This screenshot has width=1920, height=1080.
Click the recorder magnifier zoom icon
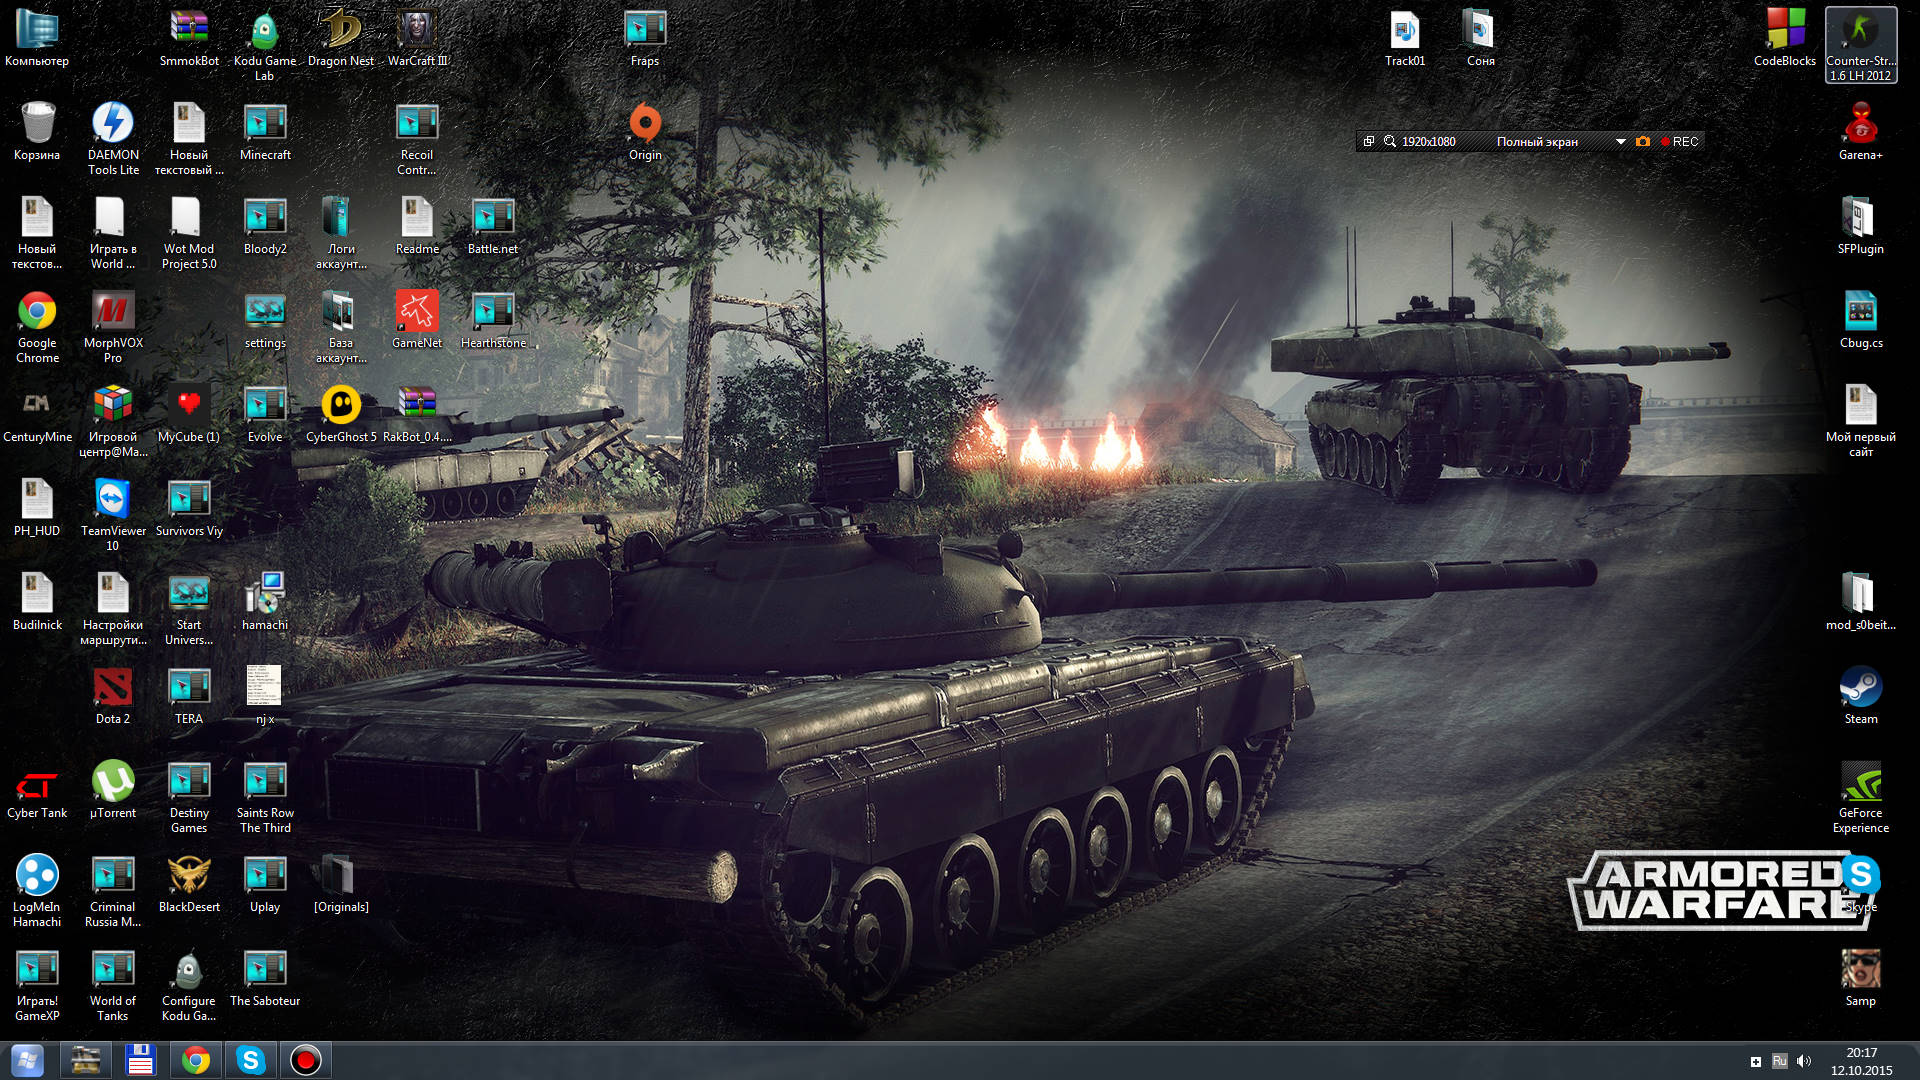pos(1390,142)
